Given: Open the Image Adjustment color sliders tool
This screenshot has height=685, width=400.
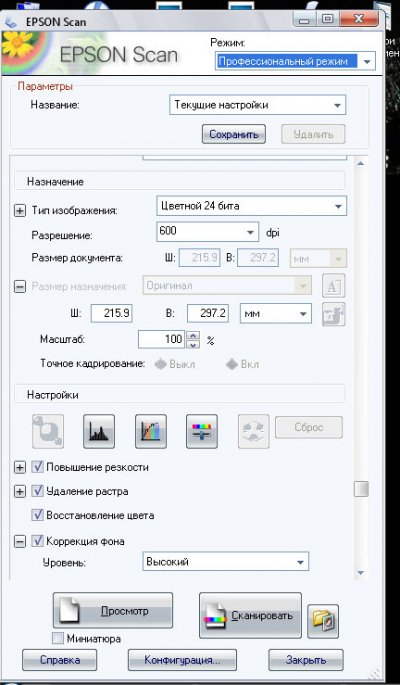Looking at the screenshot, I should tap(202, 431).
